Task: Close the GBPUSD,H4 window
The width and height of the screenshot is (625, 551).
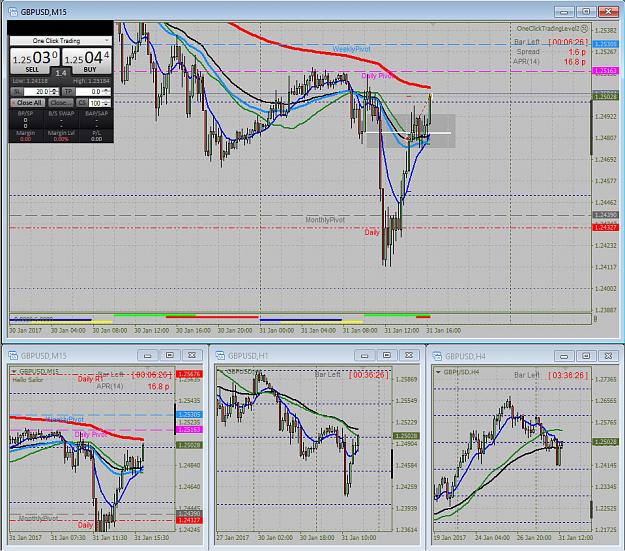Action: coord(608,356)
